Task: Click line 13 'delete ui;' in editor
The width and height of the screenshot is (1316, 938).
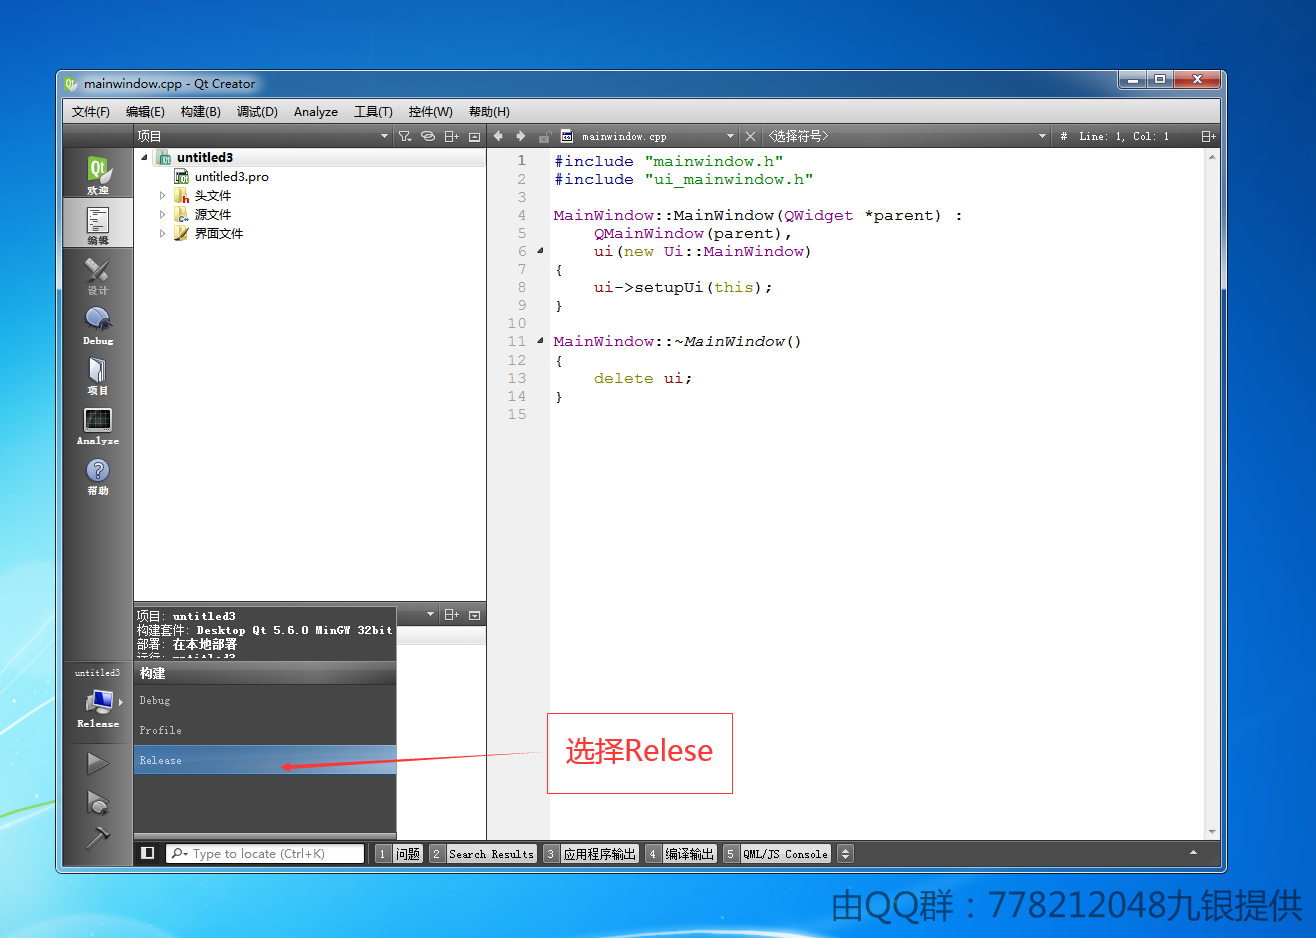Action: pos(643,378)
